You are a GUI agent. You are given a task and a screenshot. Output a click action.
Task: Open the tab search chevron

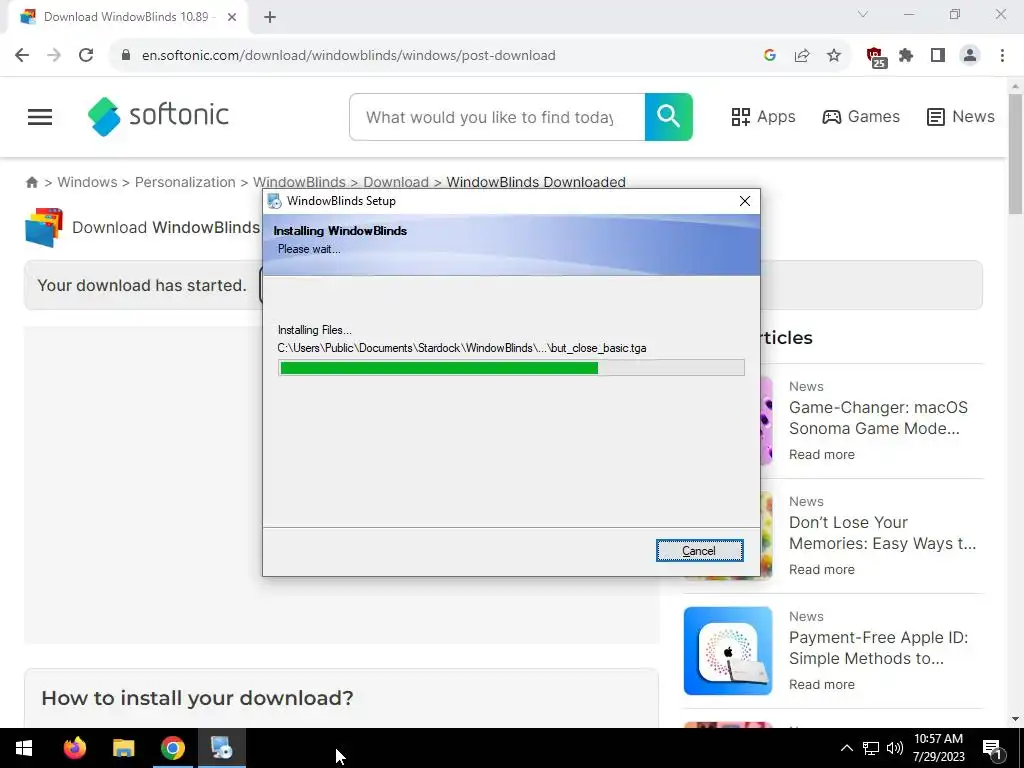(x=863, y=14)
